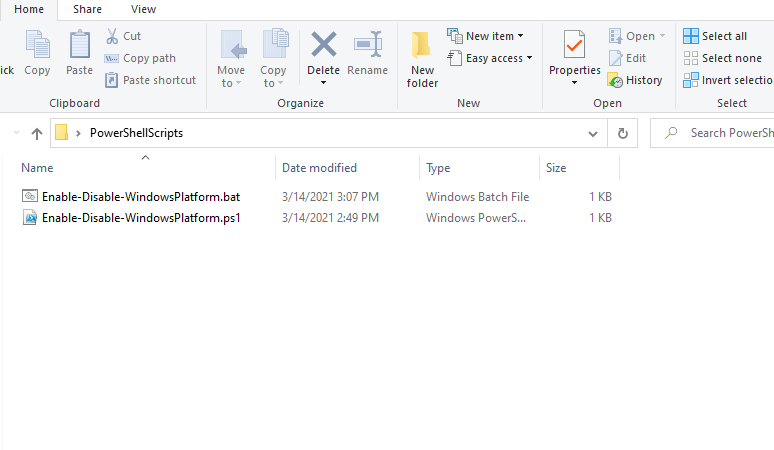Click the folder icon in address bar

pyautogui.click(x=61, y=133)
